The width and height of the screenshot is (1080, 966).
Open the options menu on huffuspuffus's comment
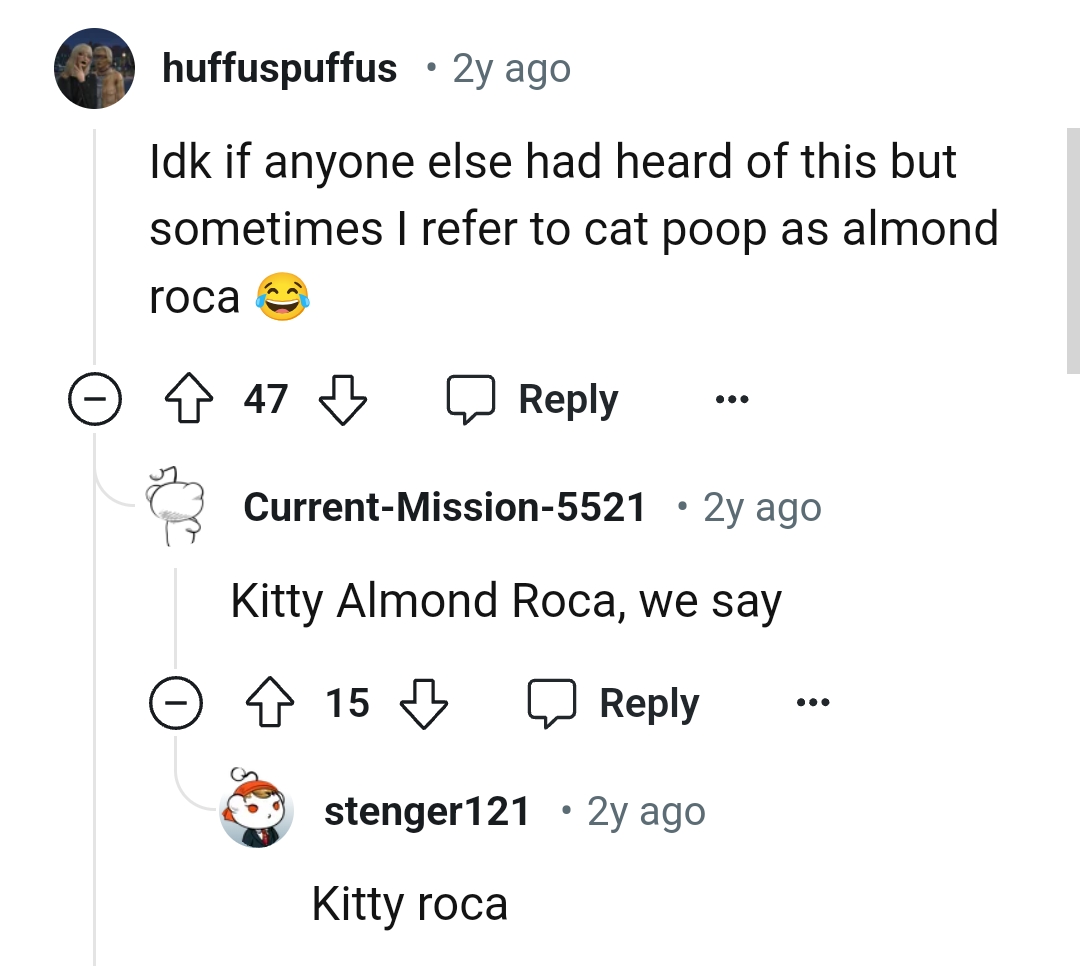[x=733, y=399]
